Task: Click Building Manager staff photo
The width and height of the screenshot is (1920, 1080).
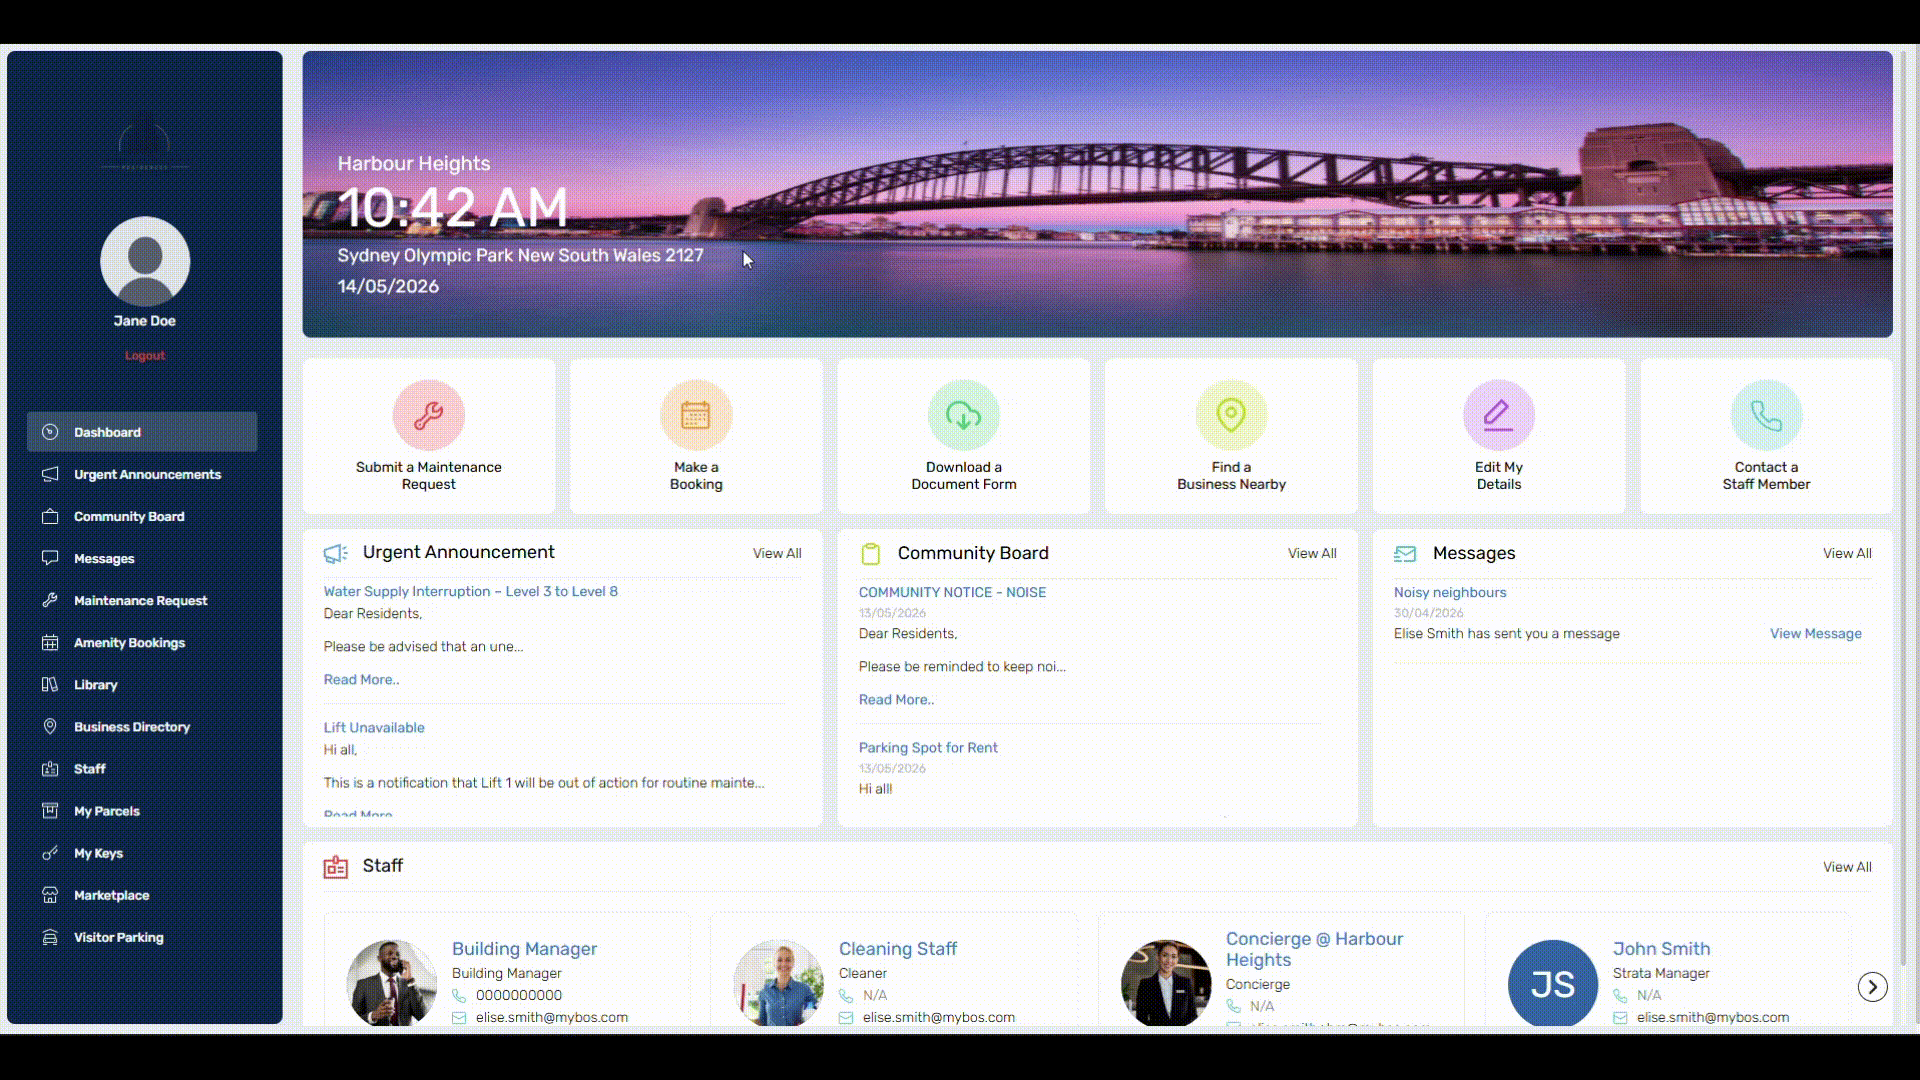Action: 391,983
